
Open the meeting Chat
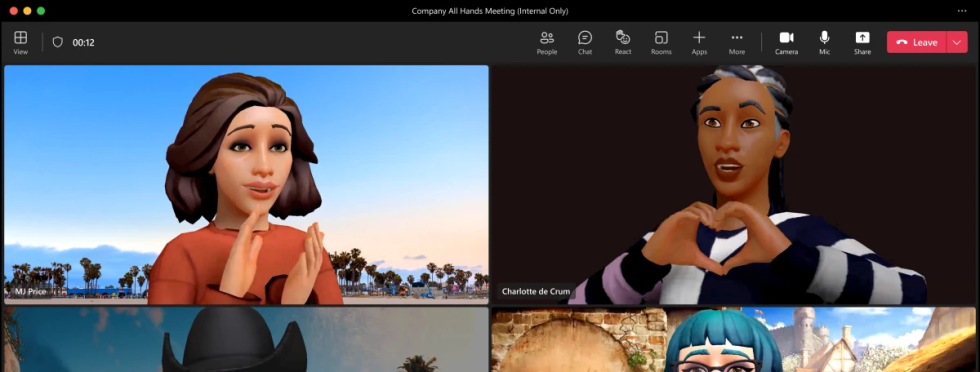pyautogui.click(x=585, y=42)
